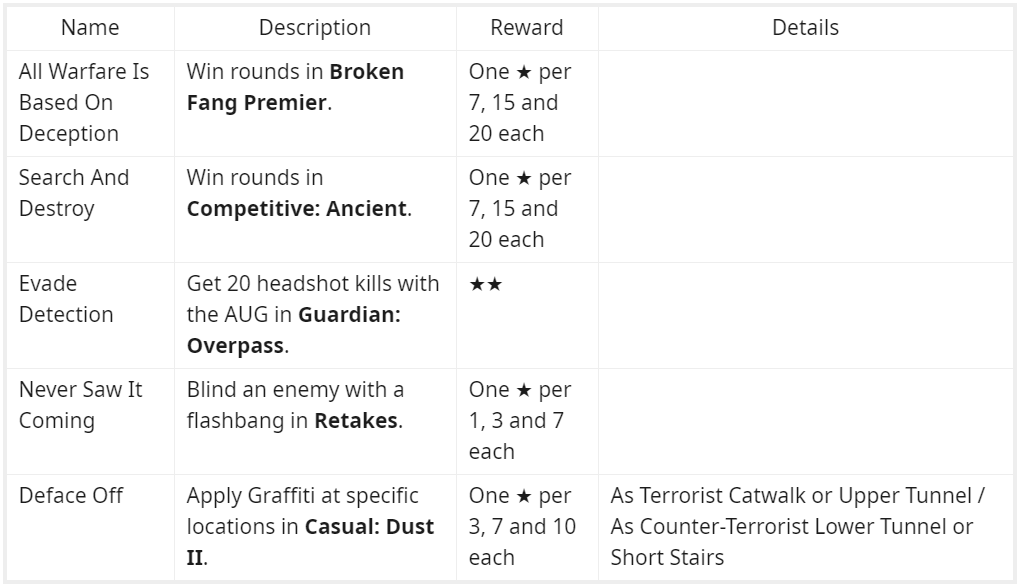Click the Never Saw It Coming name cell
This screenshot has width=1021, height=588.
point(81,405)
